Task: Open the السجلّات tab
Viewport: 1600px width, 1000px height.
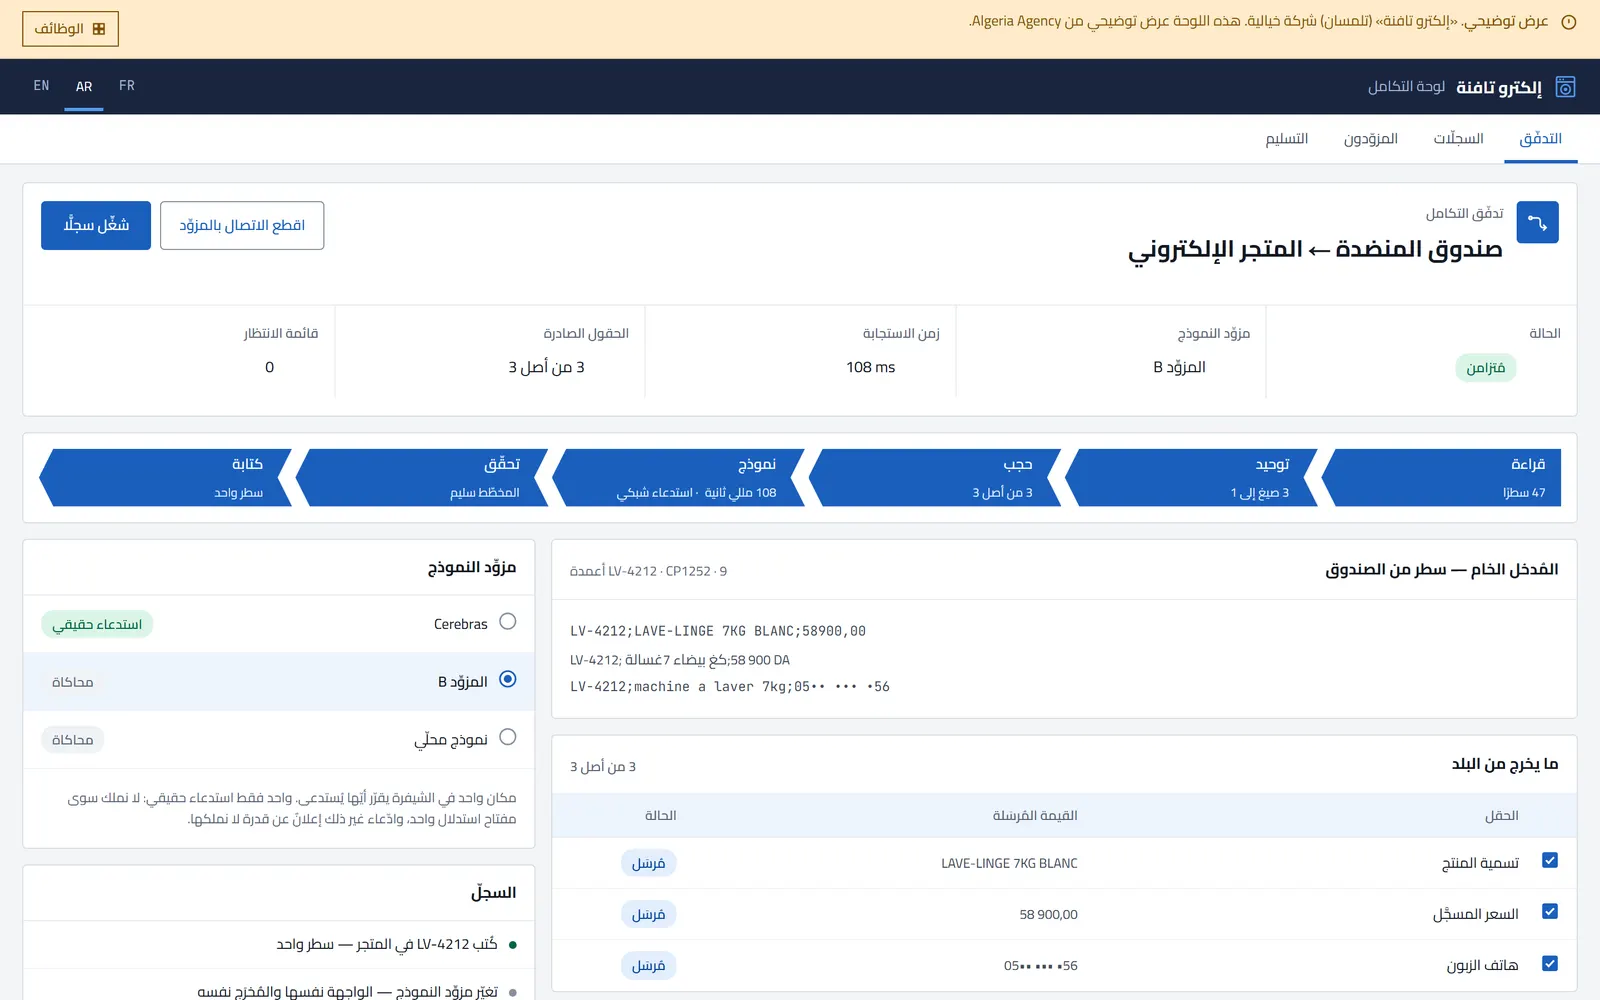Action: coord(1458,139)
